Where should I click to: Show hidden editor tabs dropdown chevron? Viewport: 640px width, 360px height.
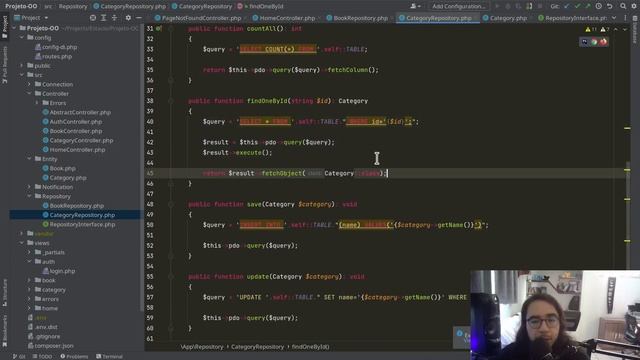click(x=614, y=18)
